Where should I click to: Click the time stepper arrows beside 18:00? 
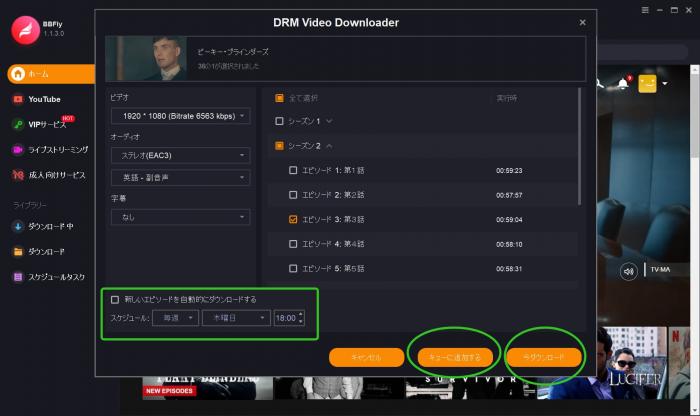coord(301,318)
